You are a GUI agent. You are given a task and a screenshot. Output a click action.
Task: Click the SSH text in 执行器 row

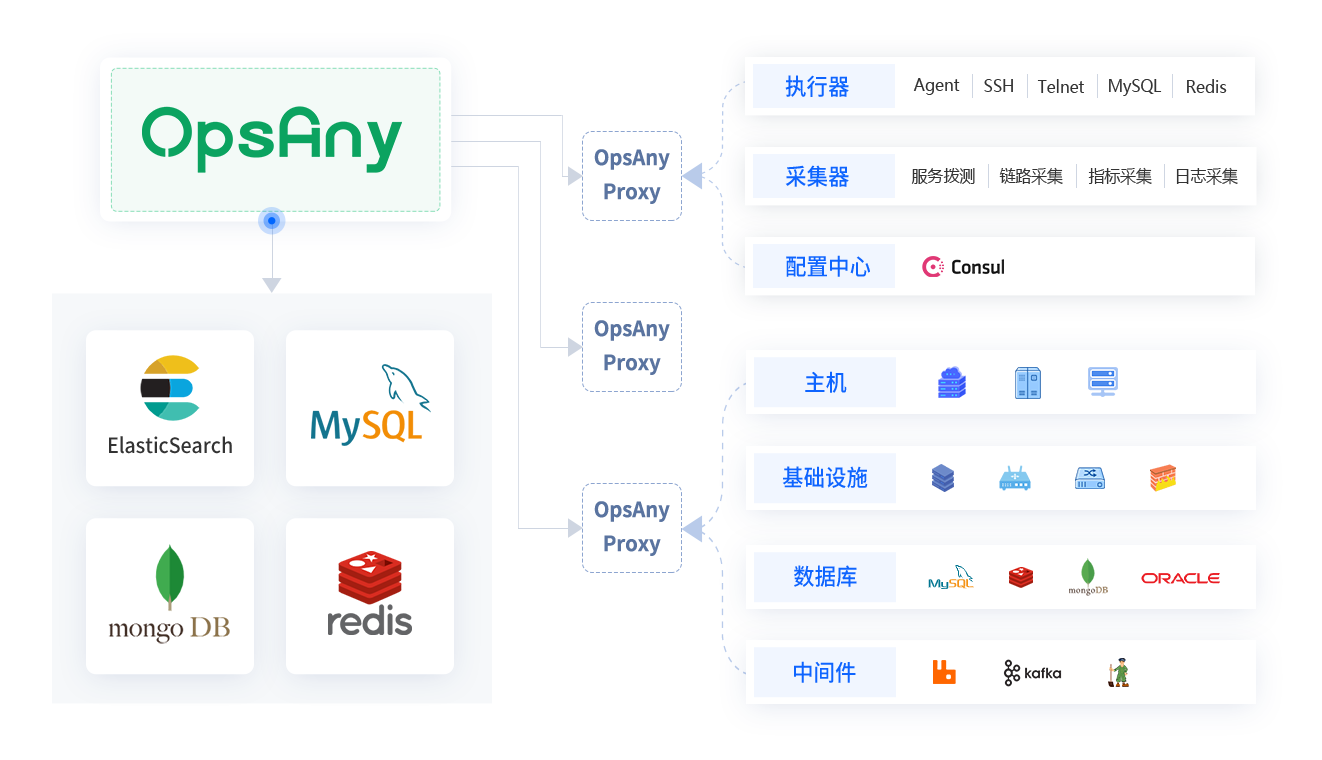point(999,86)
